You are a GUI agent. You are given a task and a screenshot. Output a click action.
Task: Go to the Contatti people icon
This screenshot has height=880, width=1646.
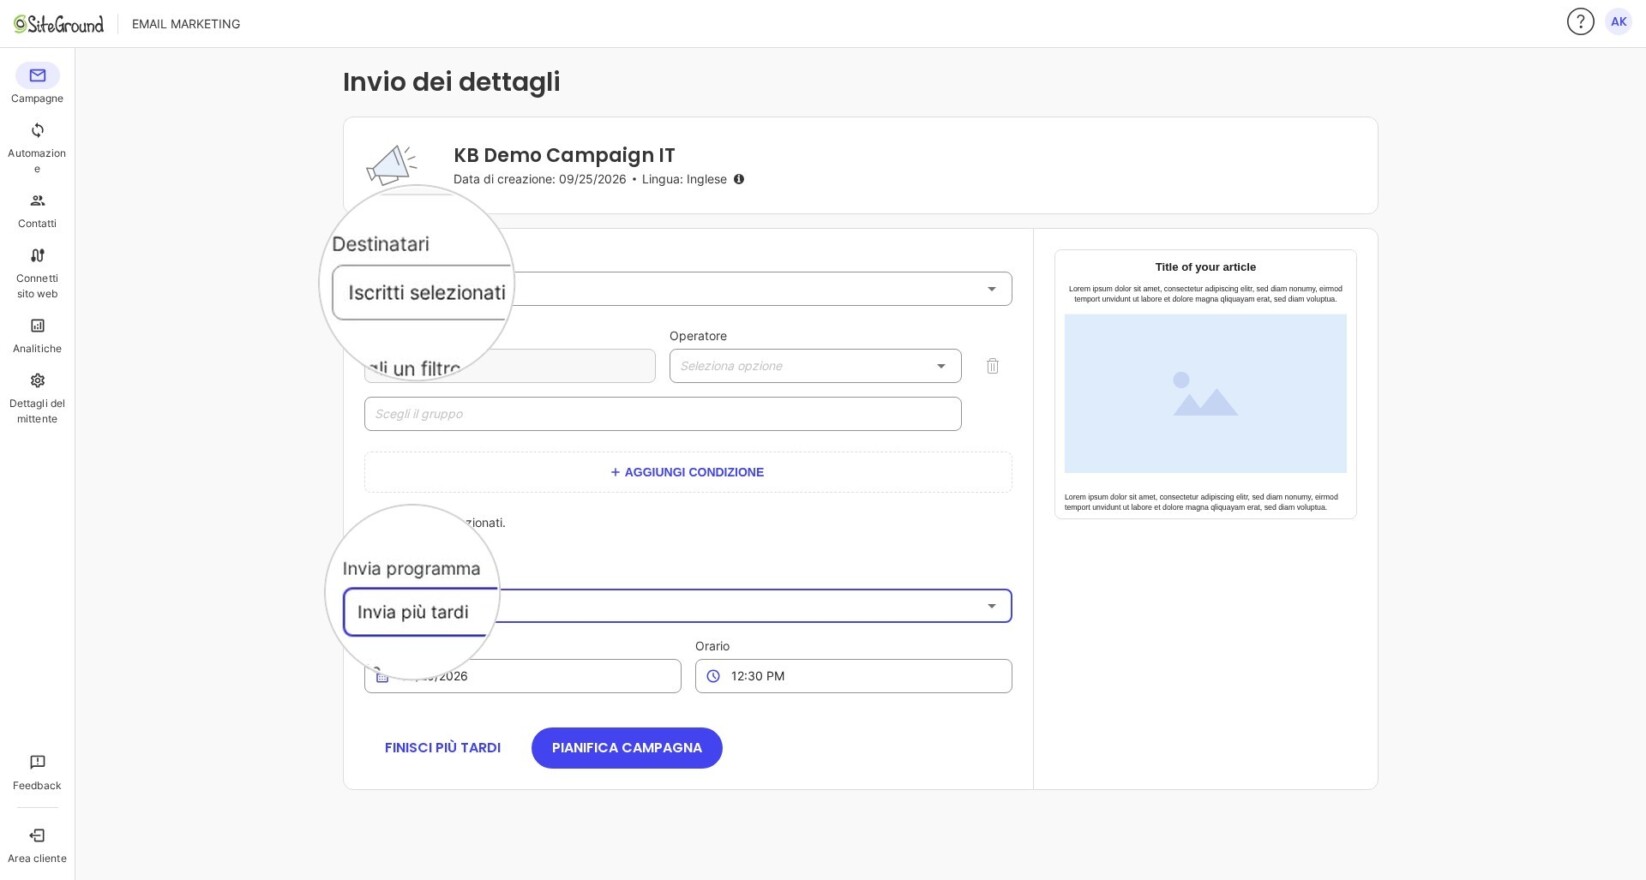click(37, 201)
